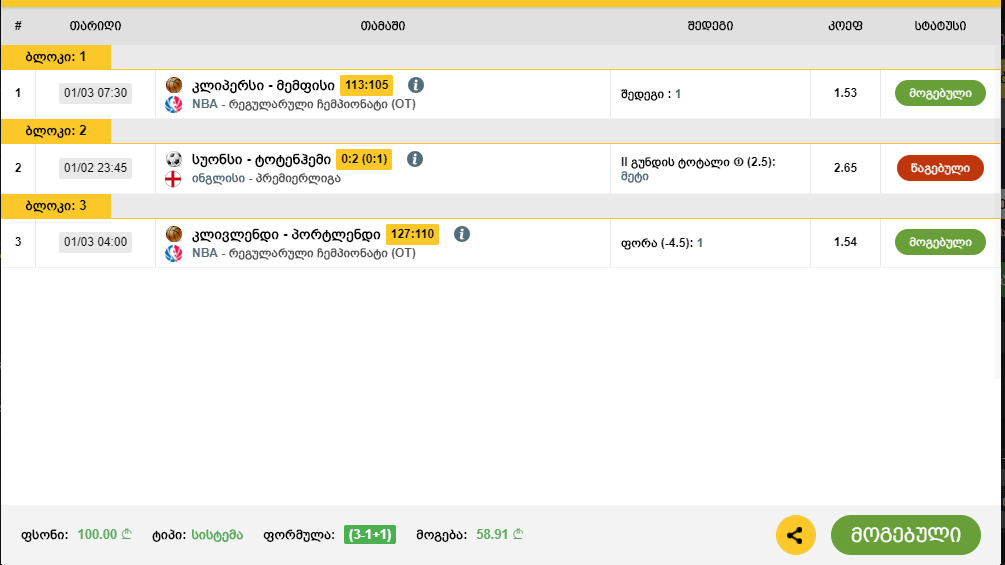Screen dimensions: 1005x565
Task: Click match name სუონსი - ტოტენჰემი
Action: (x=262, y=159)
